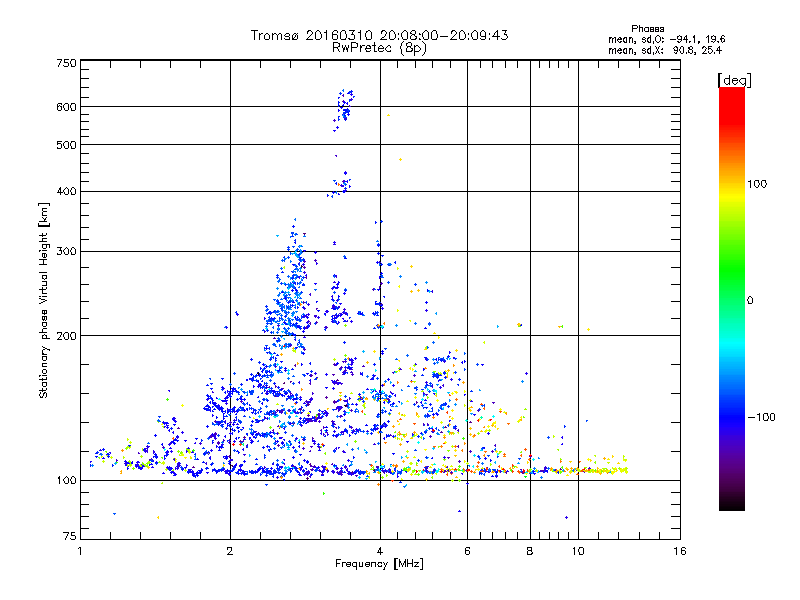
Task: Click the x-axis tick label '4'
Action: click(380, 551)
